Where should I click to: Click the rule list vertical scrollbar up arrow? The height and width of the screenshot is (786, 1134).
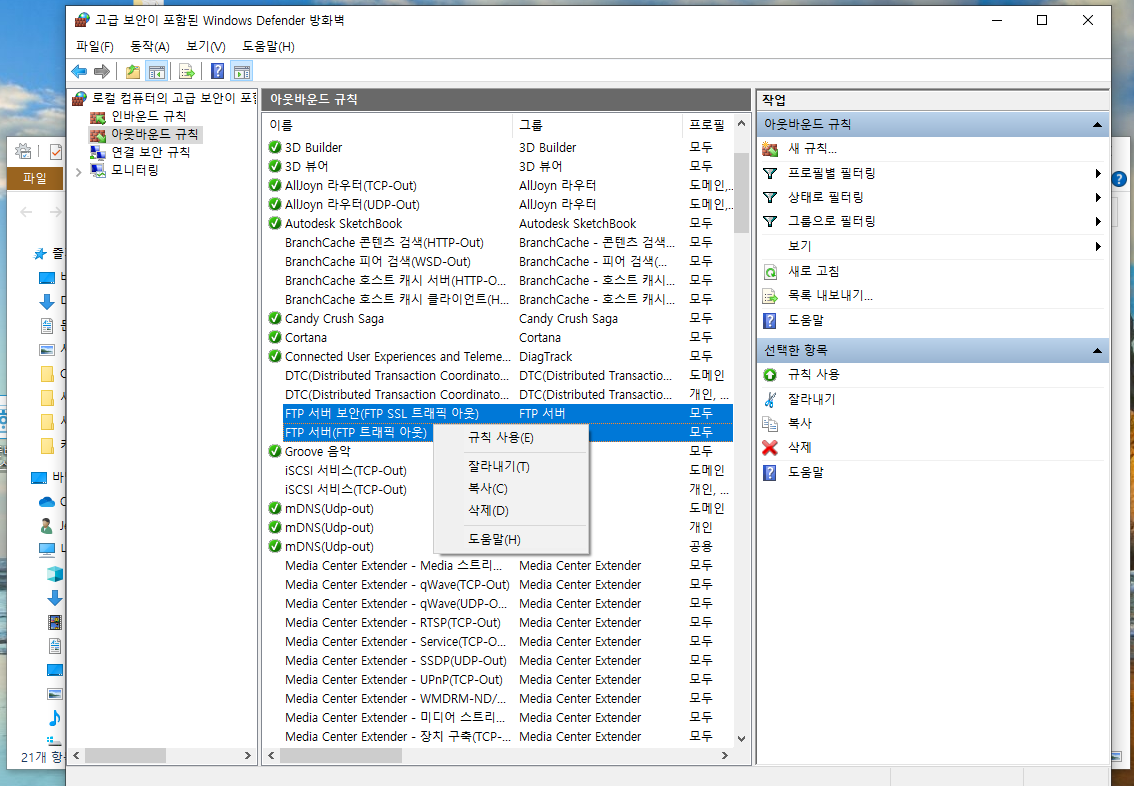point(741,124)
